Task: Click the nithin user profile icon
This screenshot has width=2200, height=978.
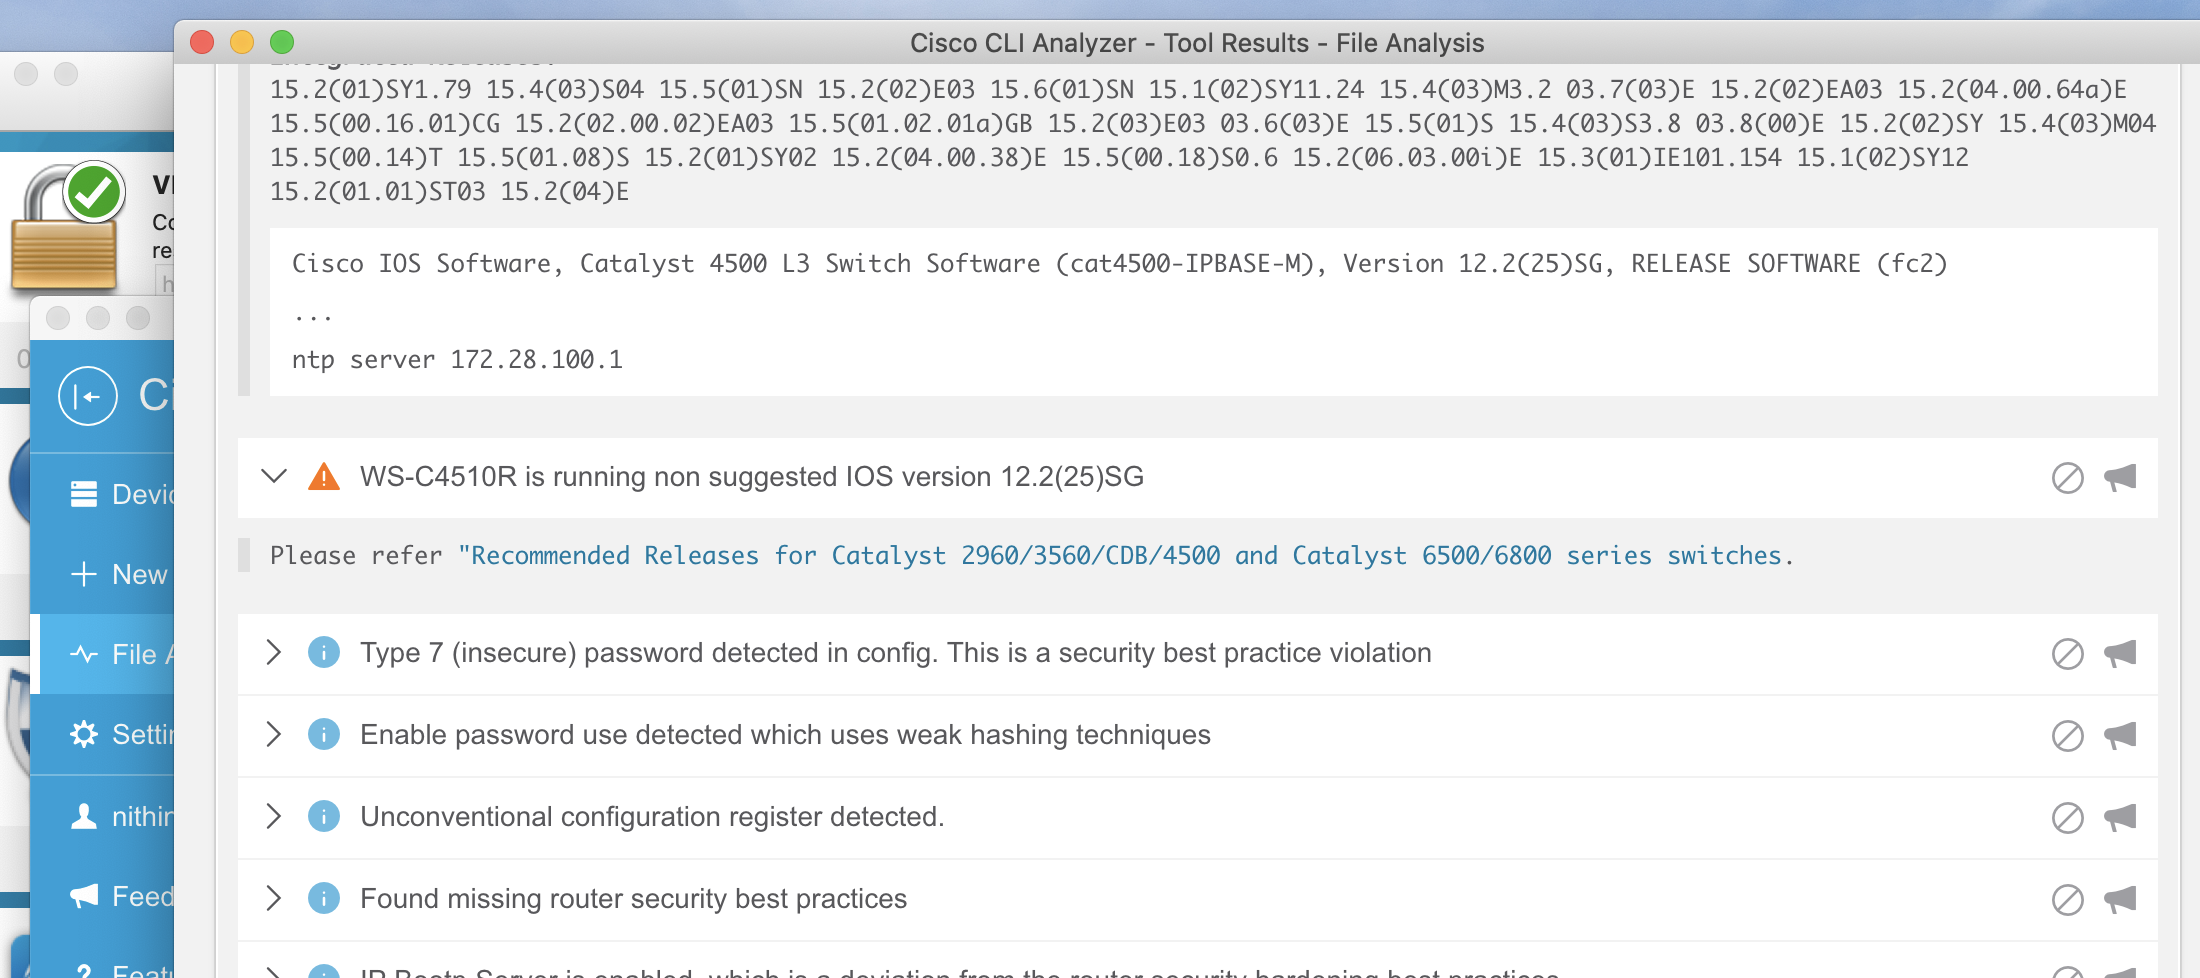Action: tap(84, 815)
